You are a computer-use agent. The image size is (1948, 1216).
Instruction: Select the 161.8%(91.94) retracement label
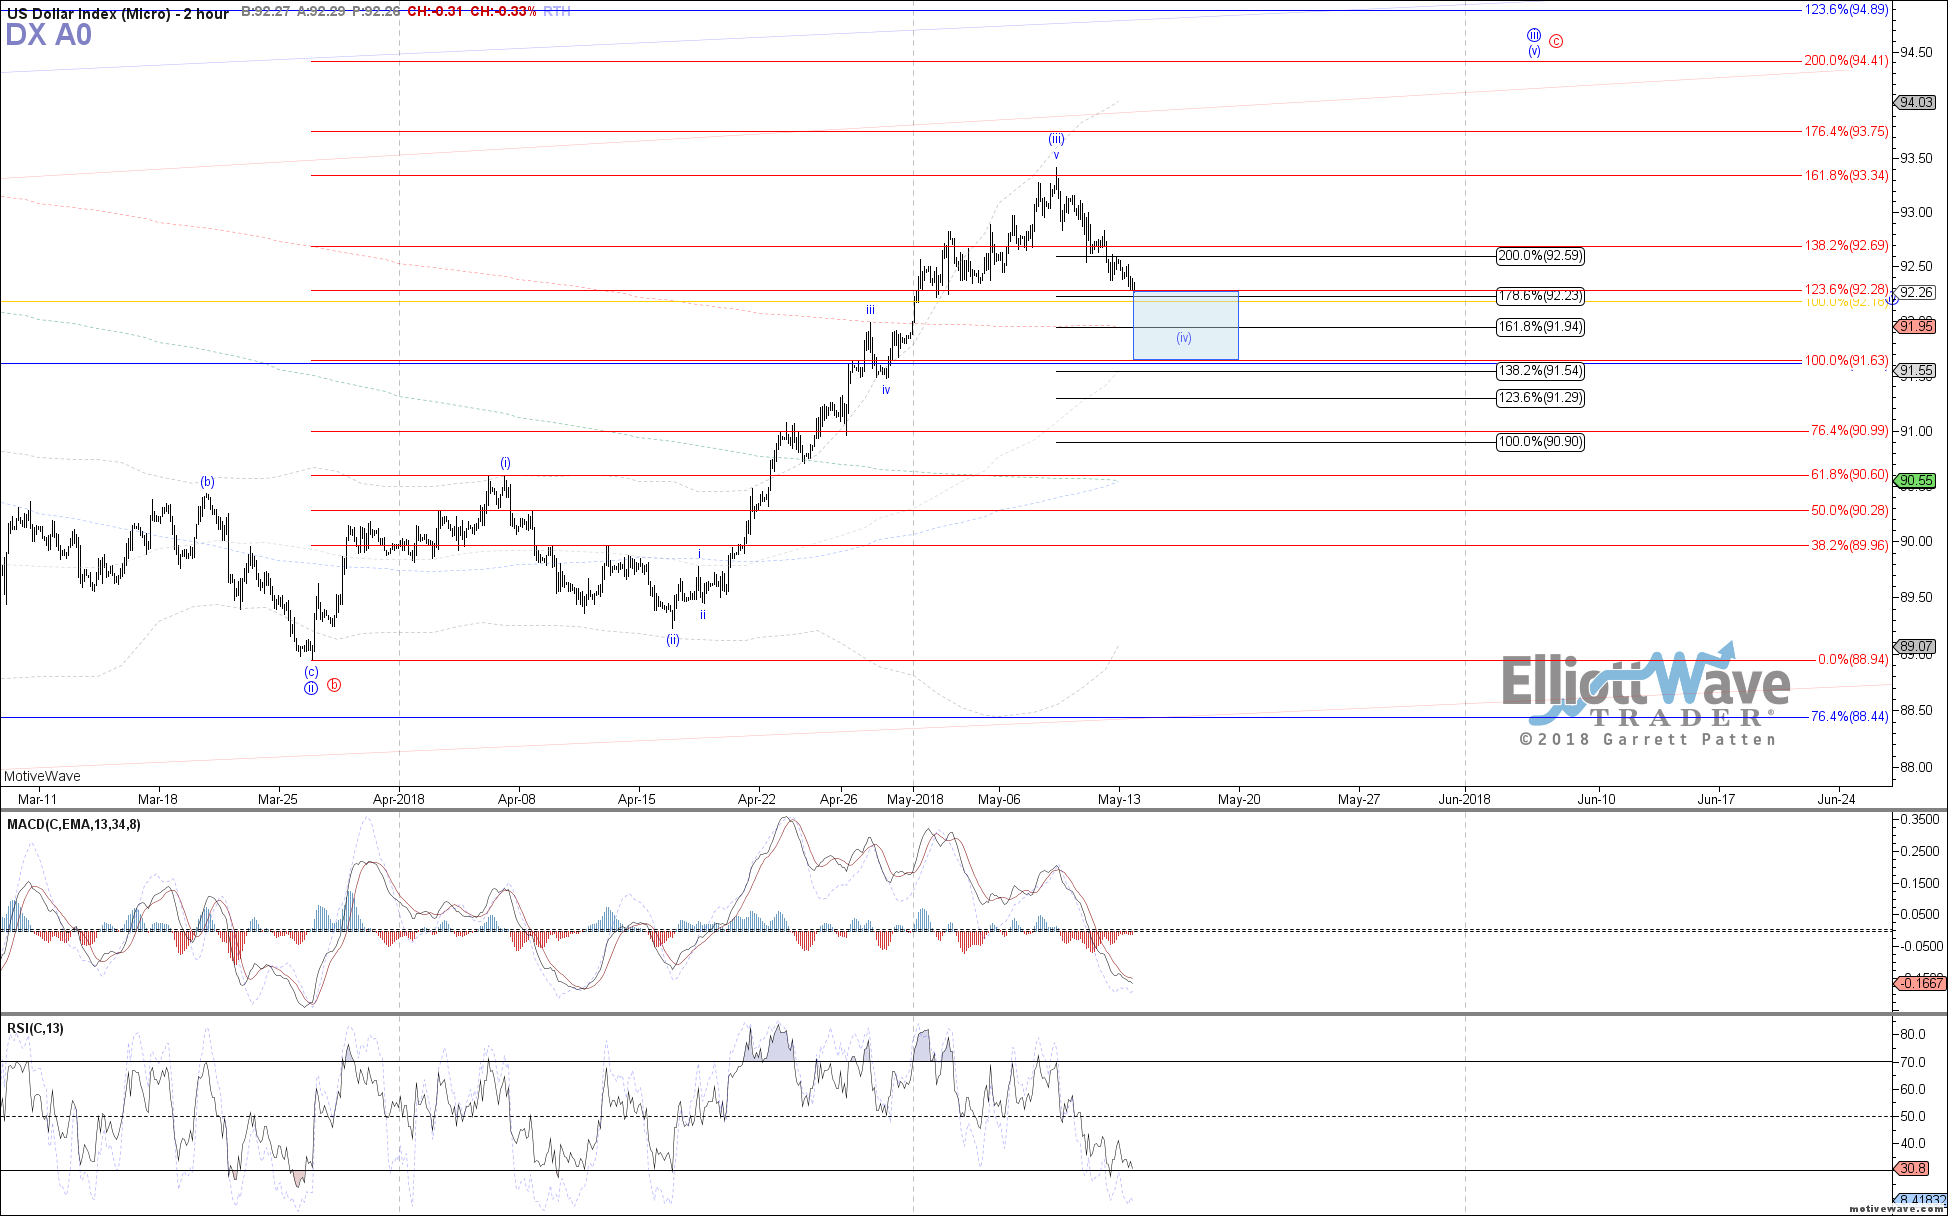[x=1540, y=327]
